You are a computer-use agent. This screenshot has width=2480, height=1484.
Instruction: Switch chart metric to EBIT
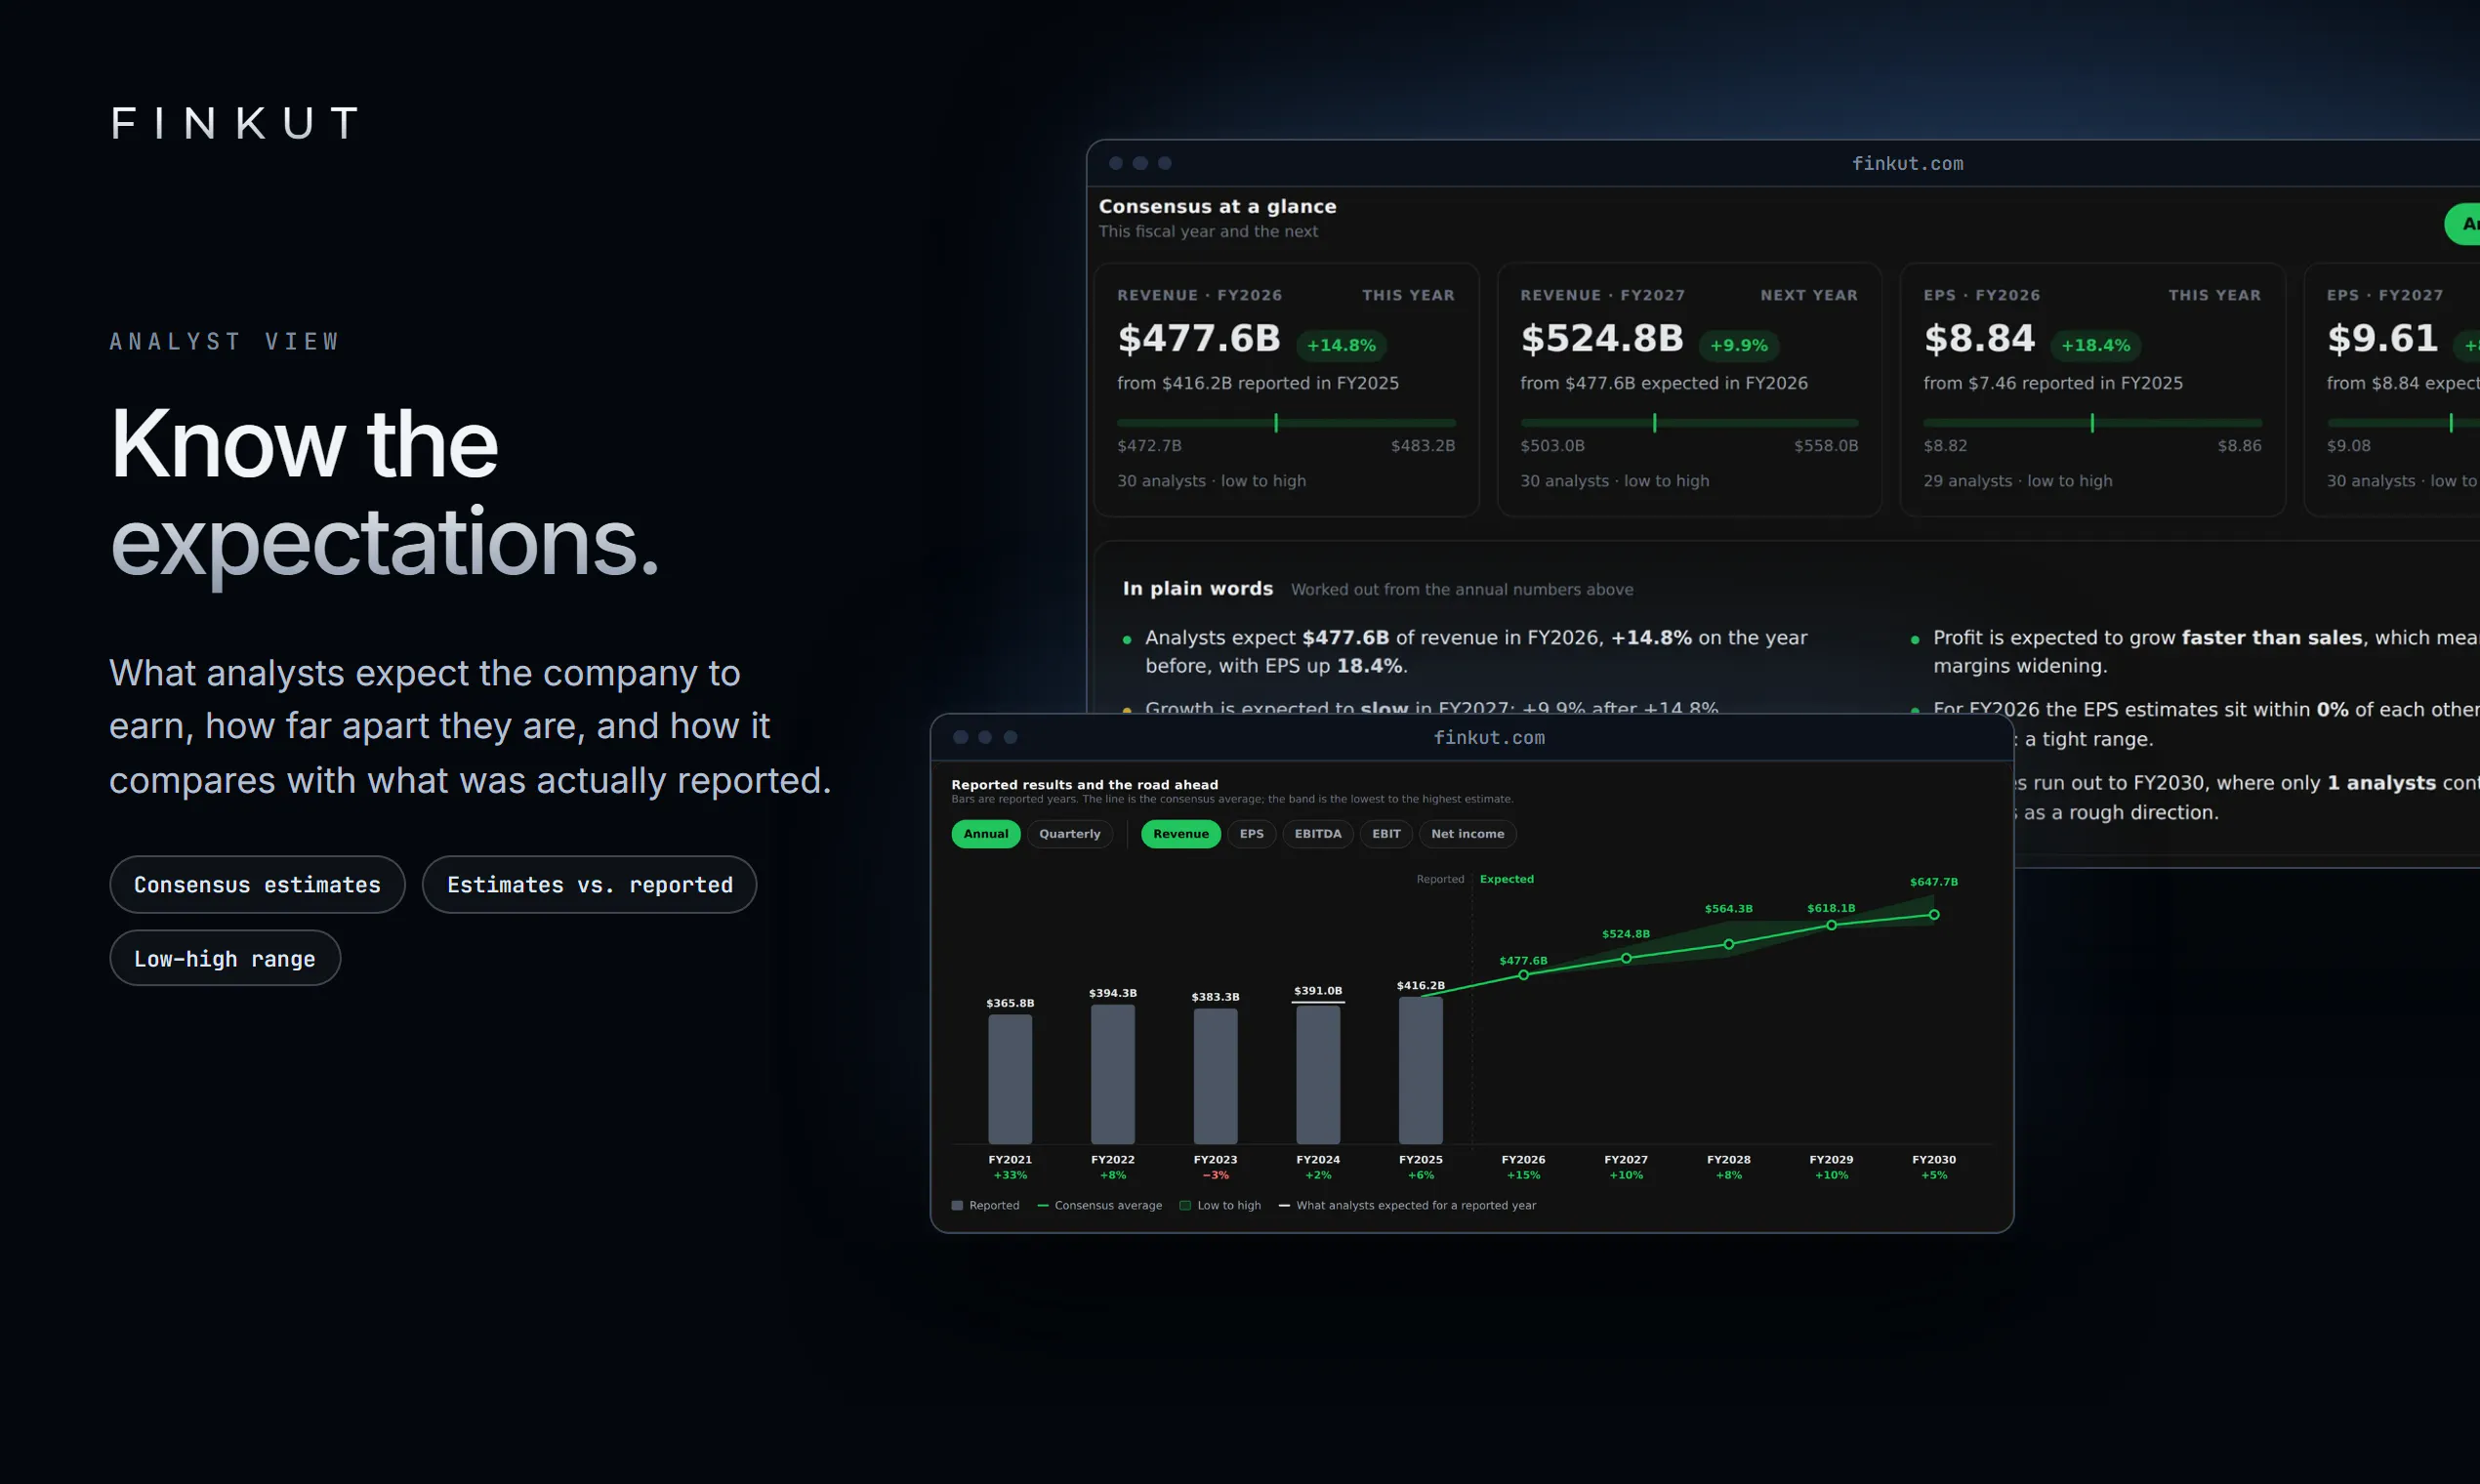point(1386,834)
